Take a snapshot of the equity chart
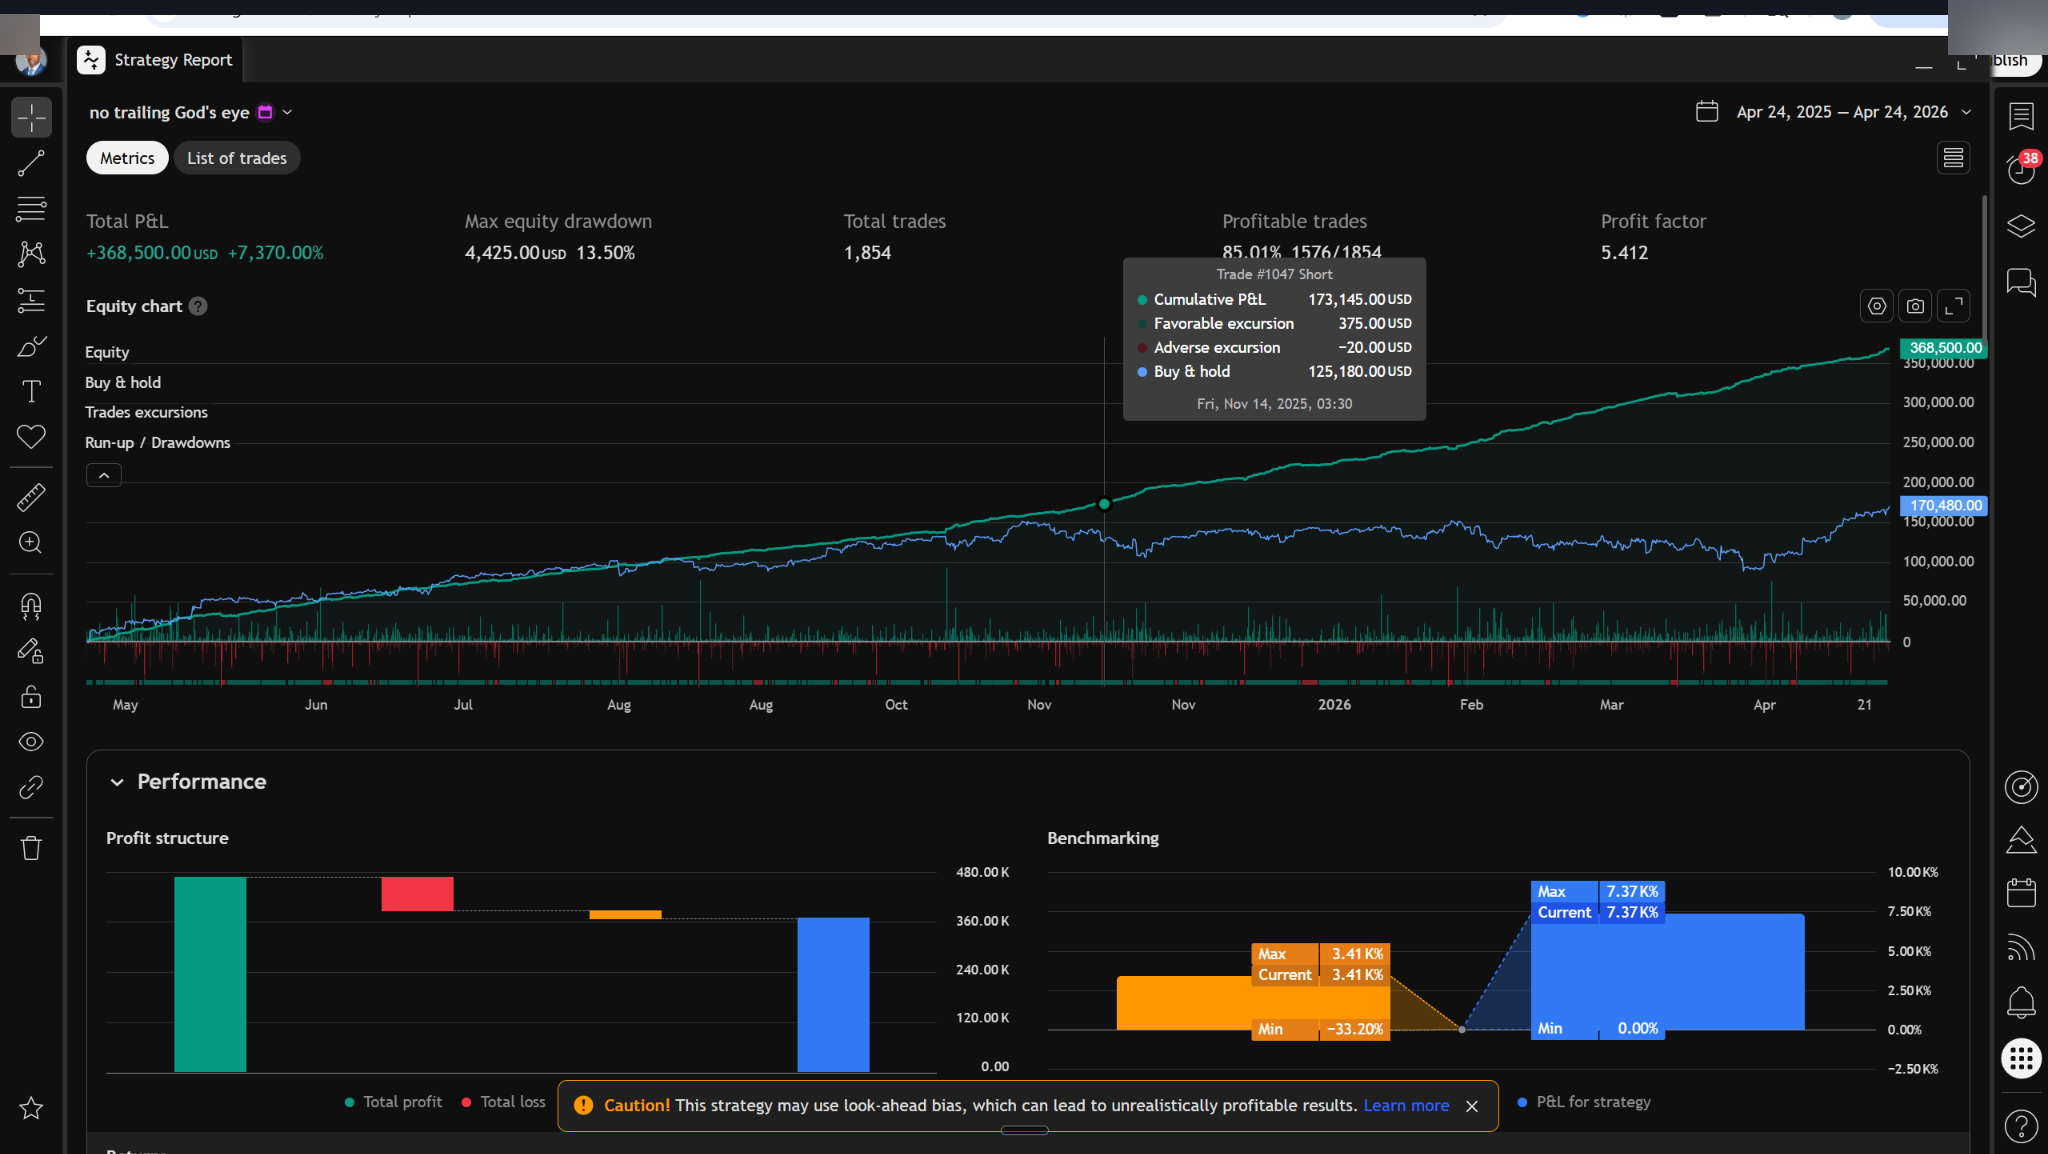The height and width of the screenshot is (1154, 2048). [1915, 306]
